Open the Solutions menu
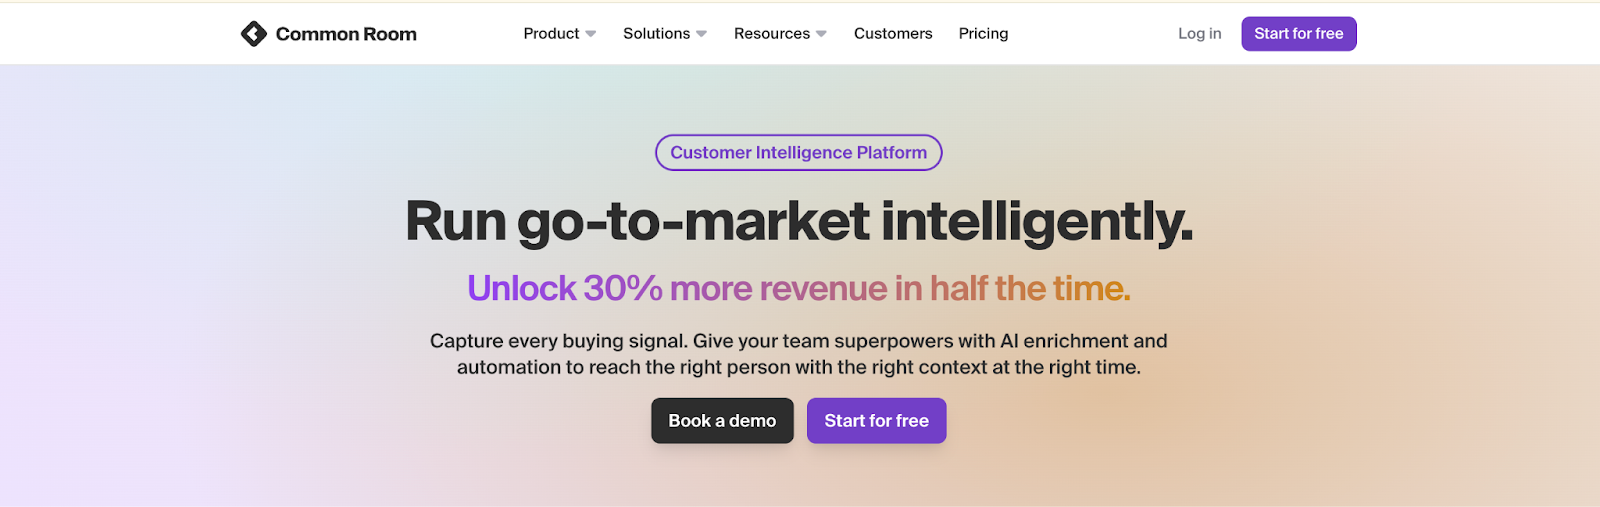Image resolution: width=1600 pixels, height=507 pixels. (656, 34)
